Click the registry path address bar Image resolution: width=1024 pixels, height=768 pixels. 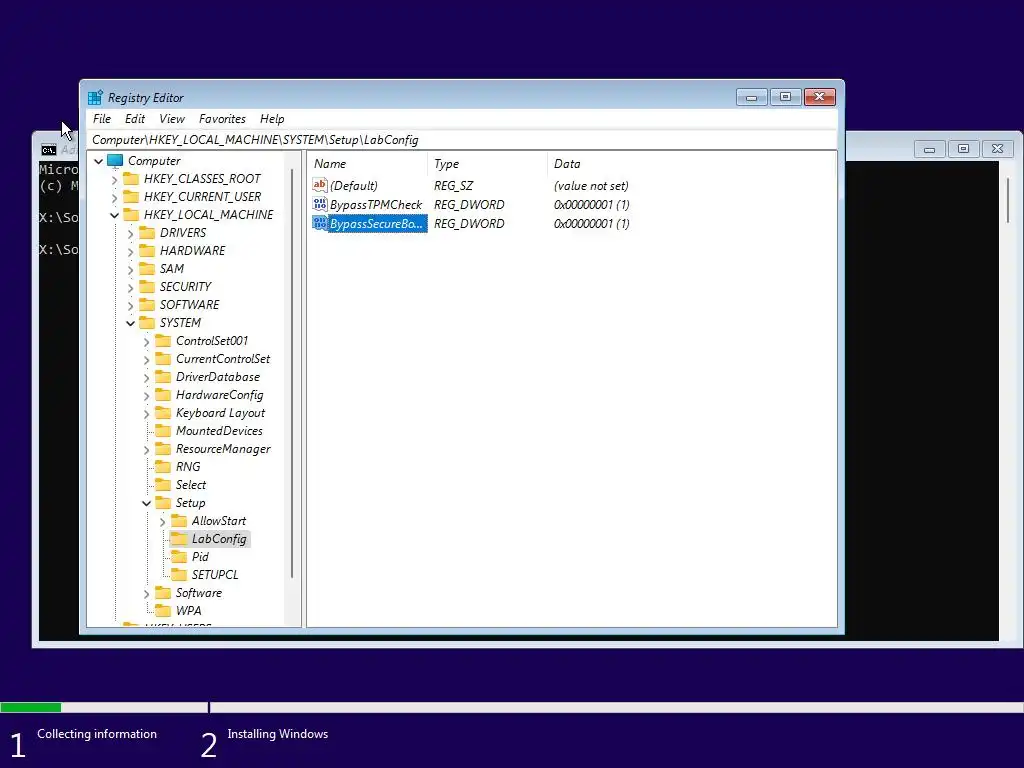[462, 140]
